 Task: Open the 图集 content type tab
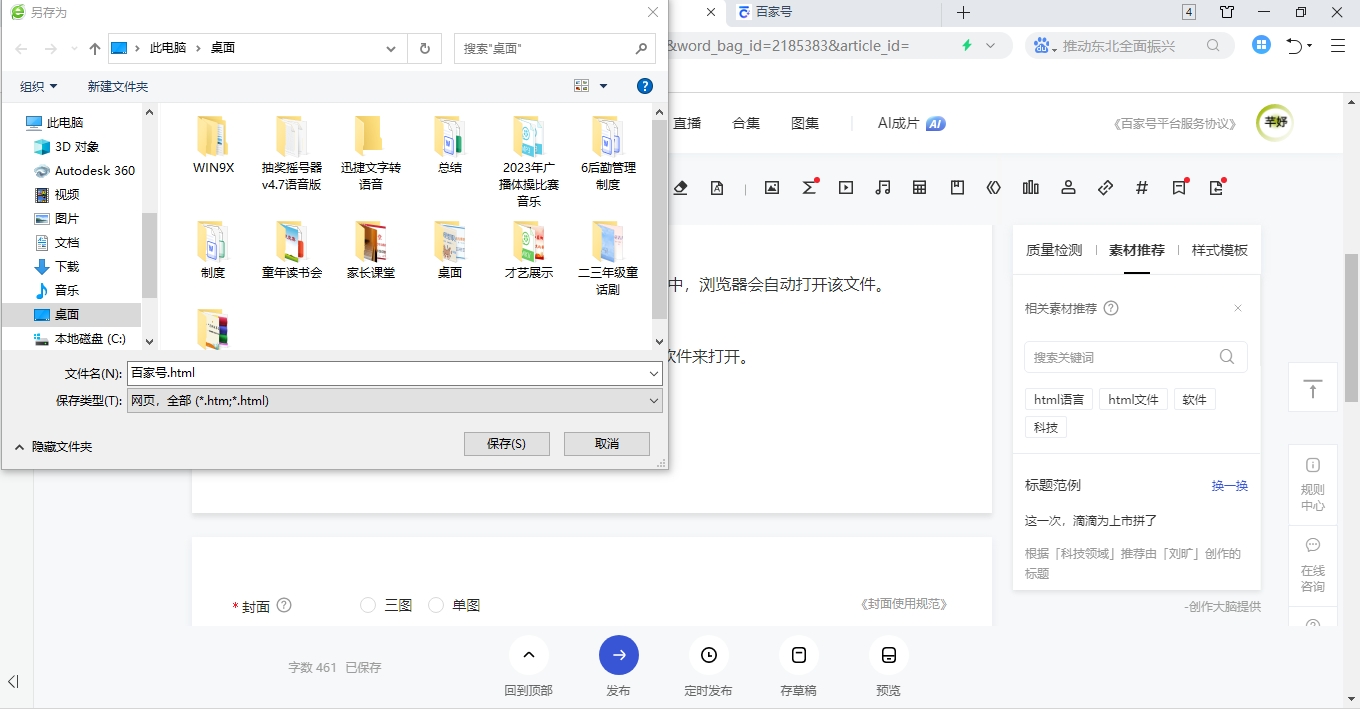805,123
